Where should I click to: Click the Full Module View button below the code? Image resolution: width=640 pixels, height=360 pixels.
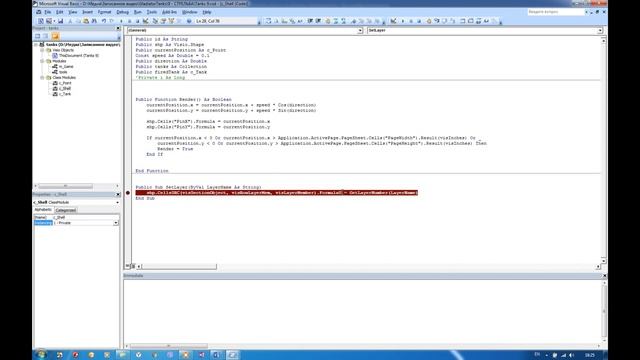tap(133, 266)
